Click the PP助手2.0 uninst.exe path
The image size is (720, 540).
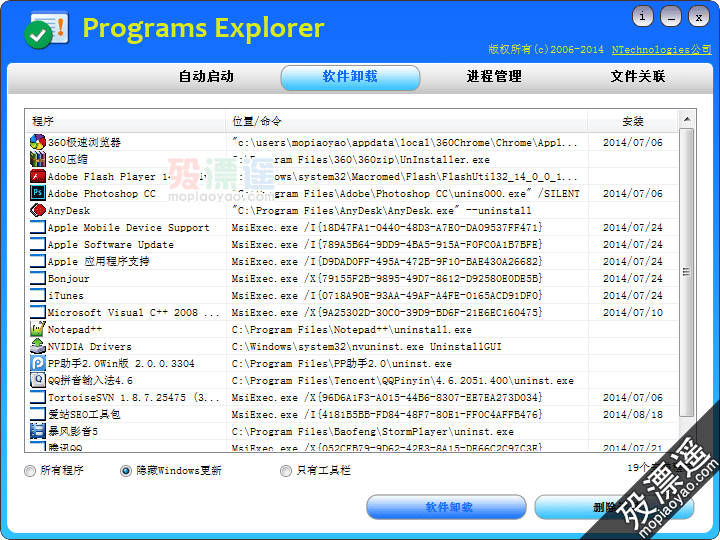tap(342, 364)
